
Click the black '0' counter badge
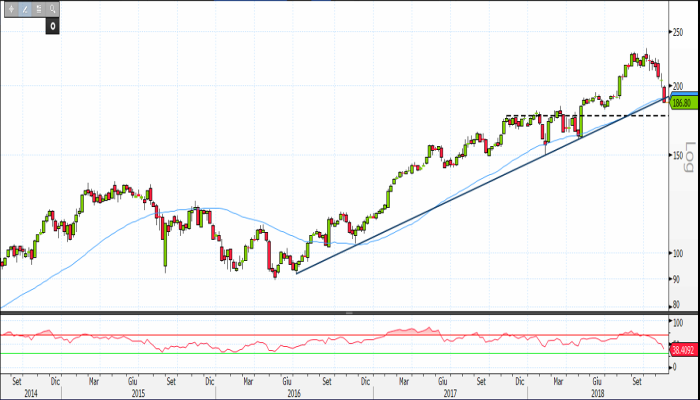click(51, 25)
